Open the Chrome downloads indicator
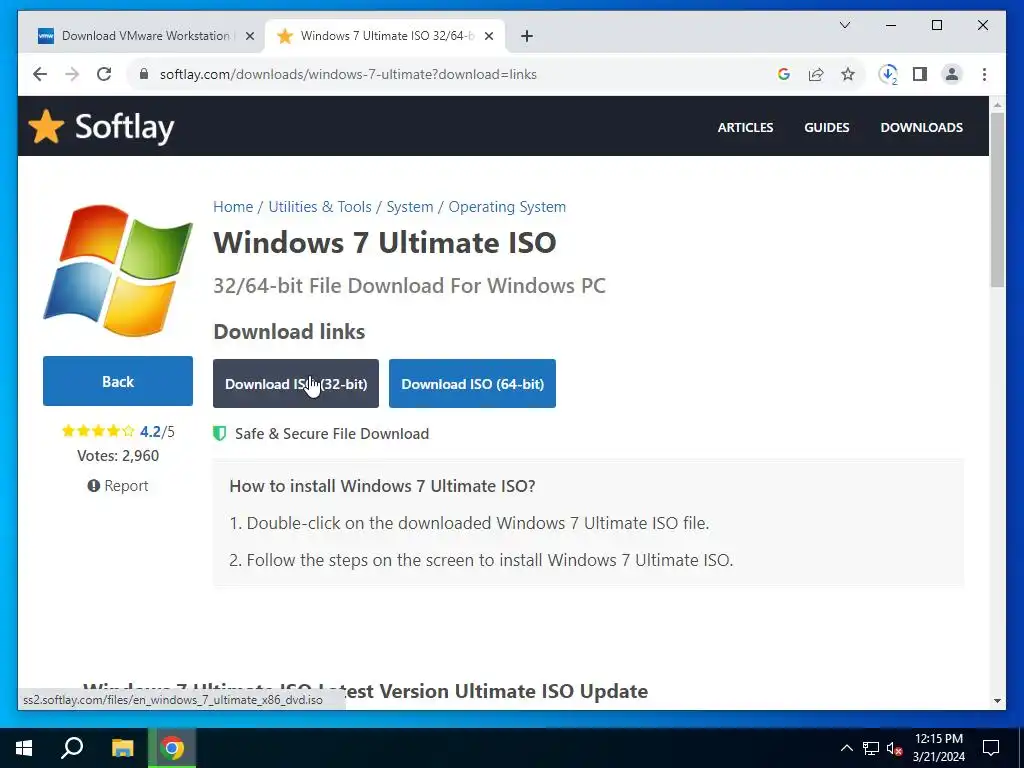The height and width of the screenshot is (768, 1024). (x=888, y=74)
